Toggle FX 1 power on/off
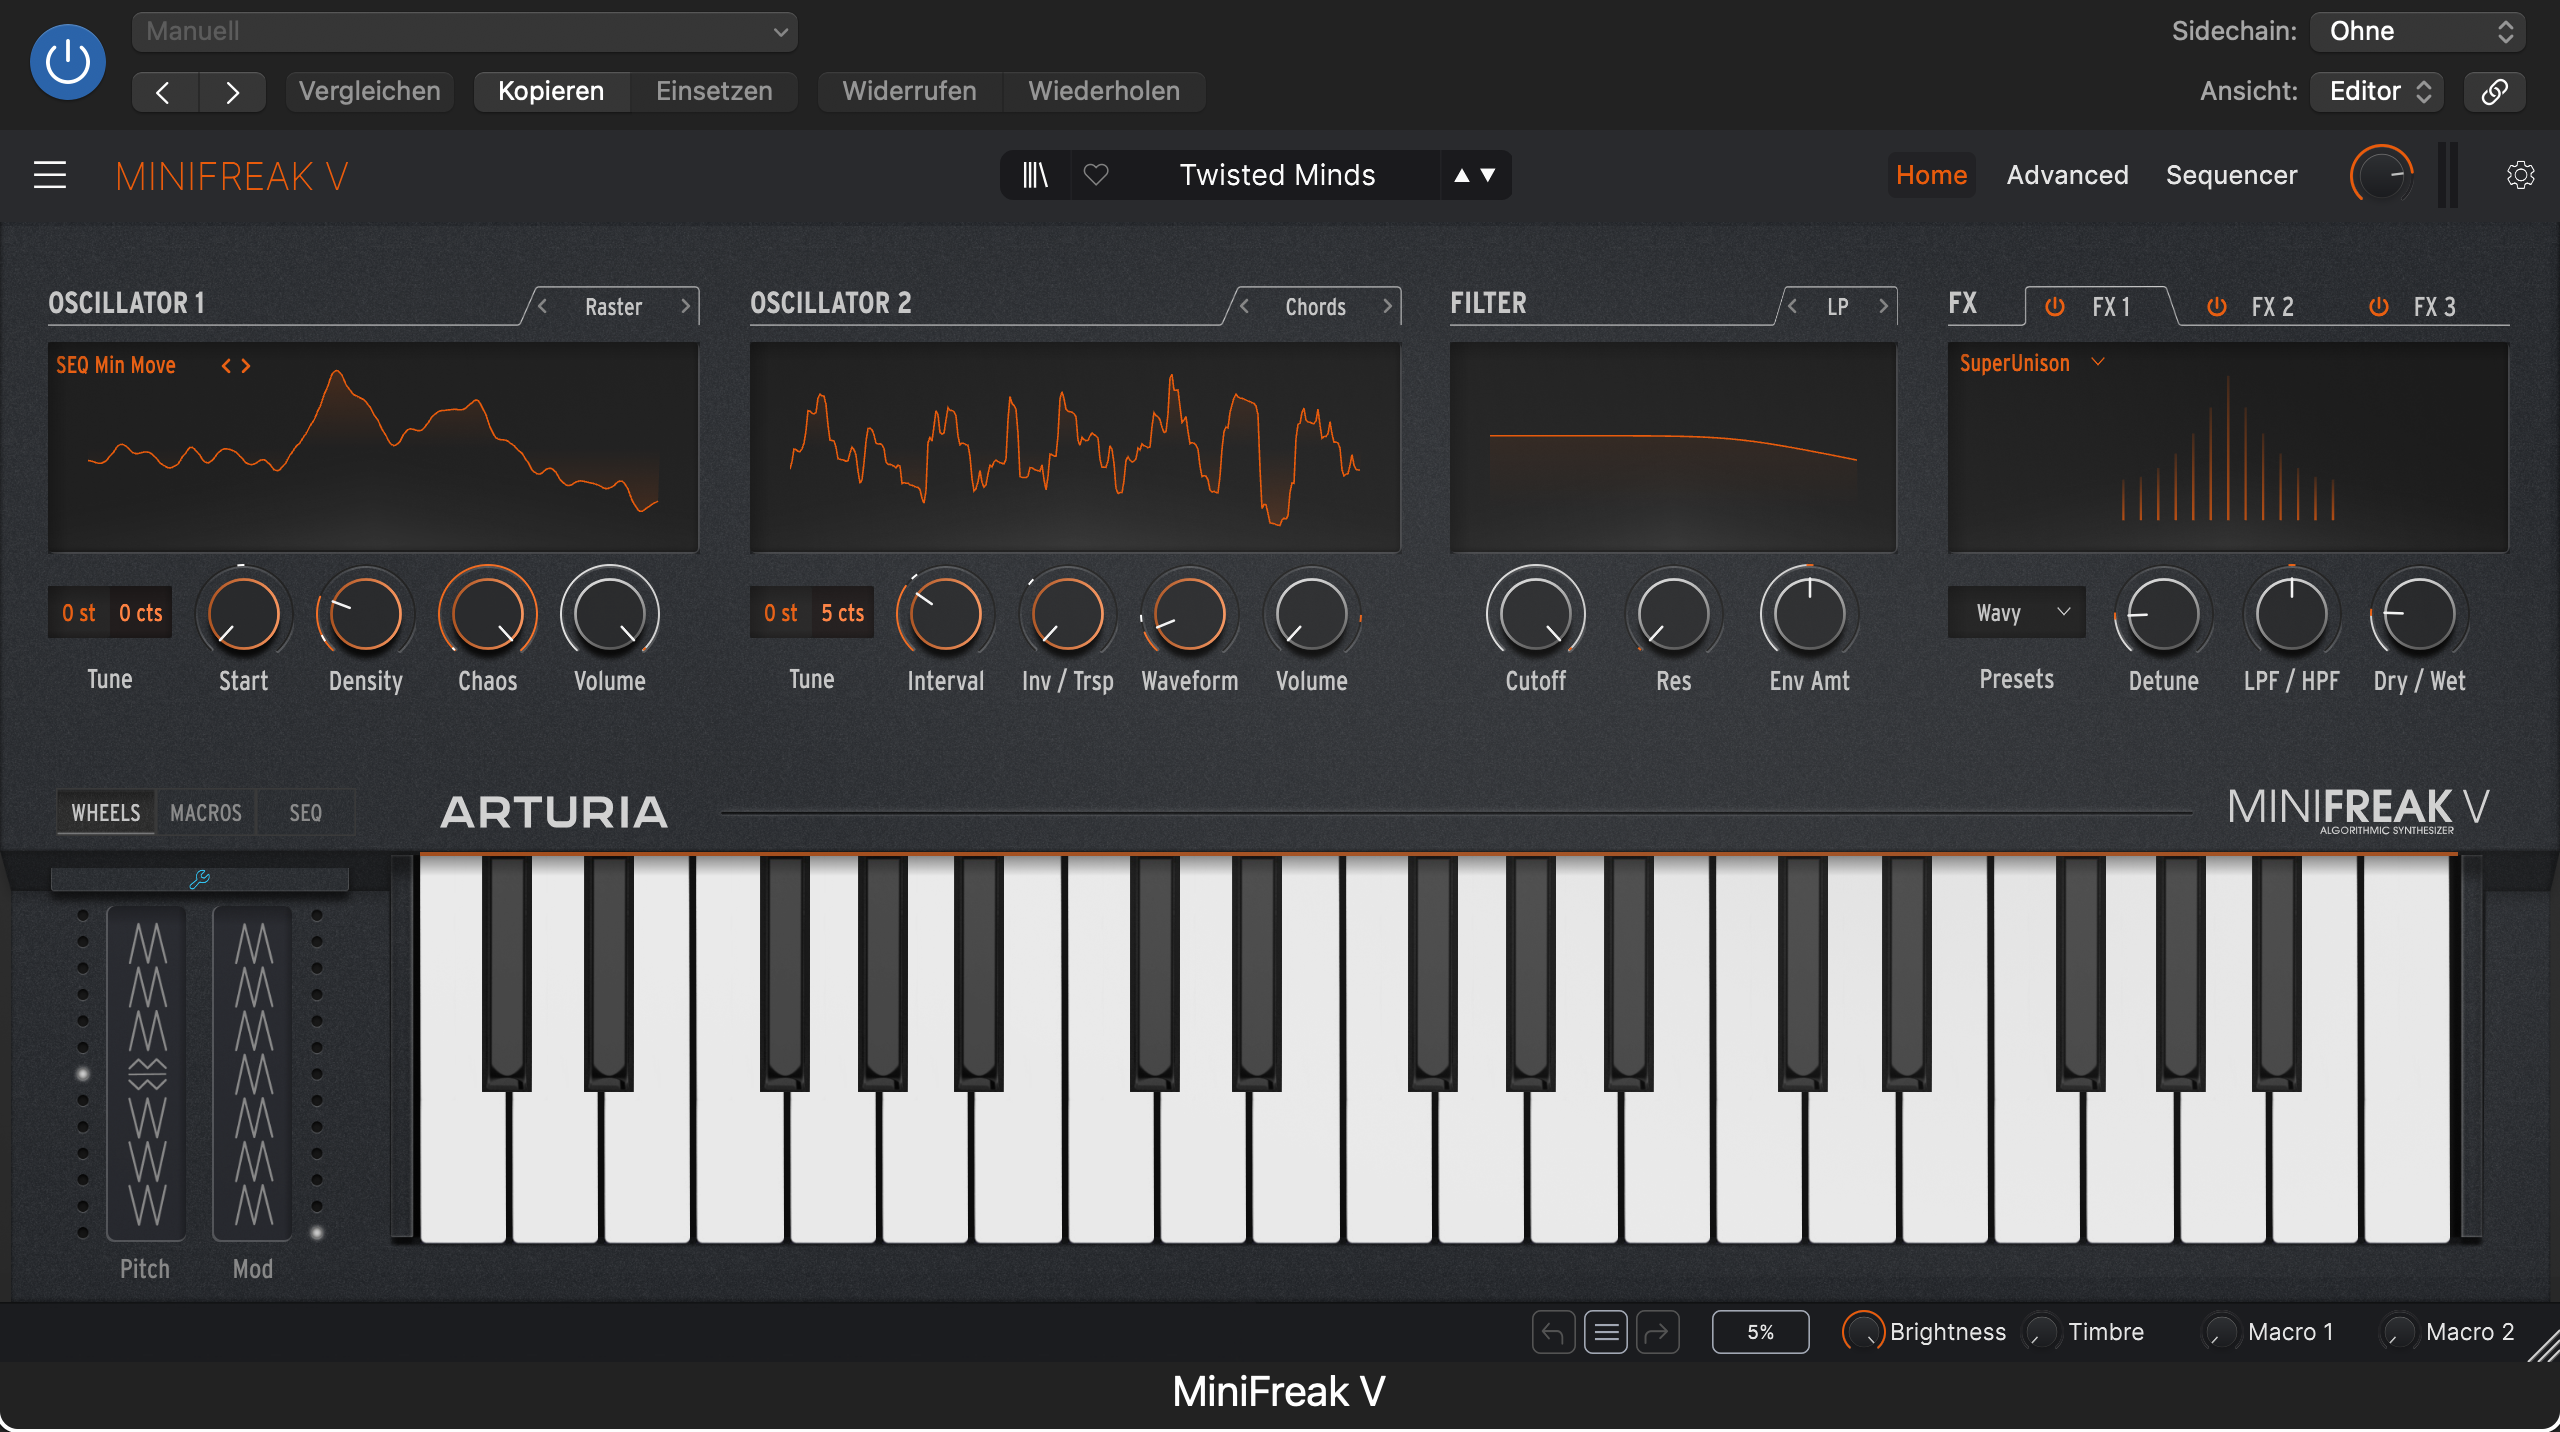 click(x=2055, y=306)
